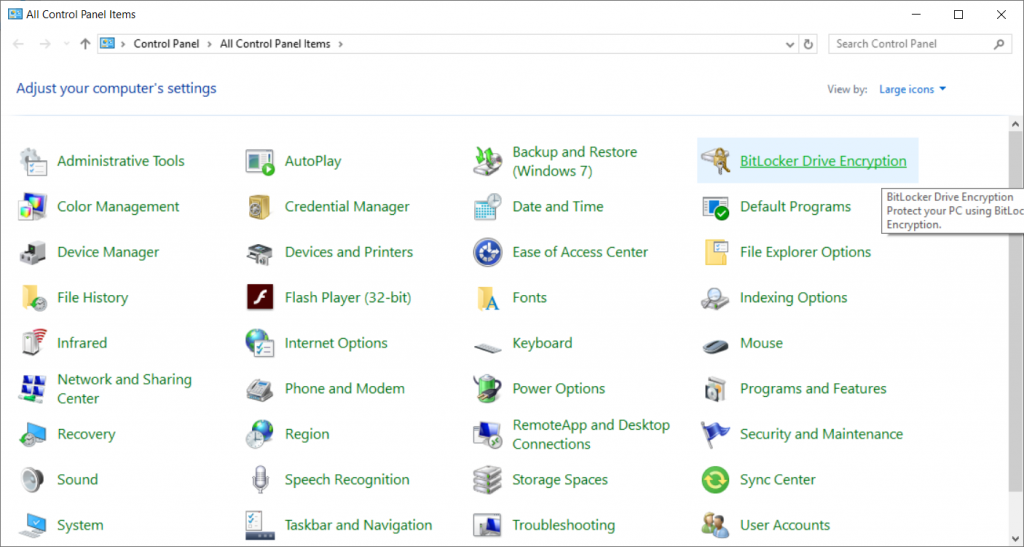The width and height of the screenshot is (1024, 547).
Task: Open the Infrared icon
Action: click(33, 343)
